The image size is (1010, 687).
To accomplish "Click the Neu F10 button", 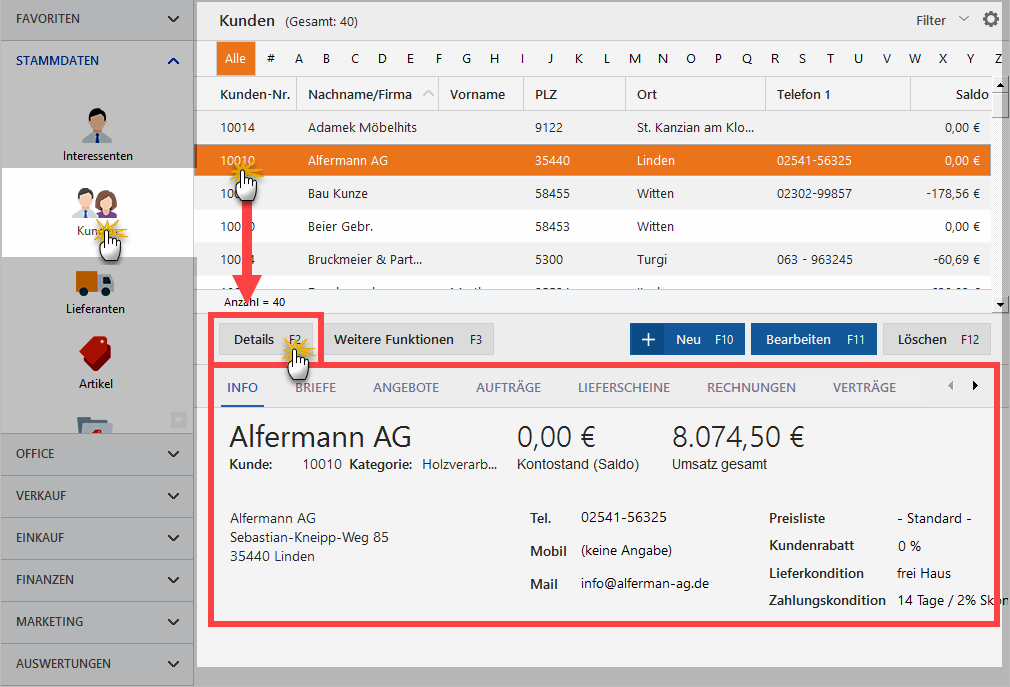I will [x=687, y=339].
